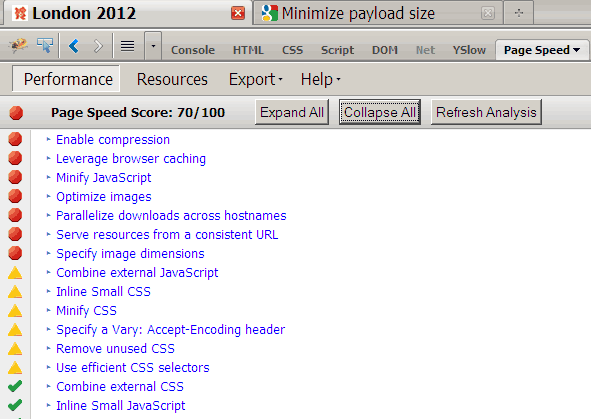Open Serve resources from a consistent URL

[x=167, y=235]
